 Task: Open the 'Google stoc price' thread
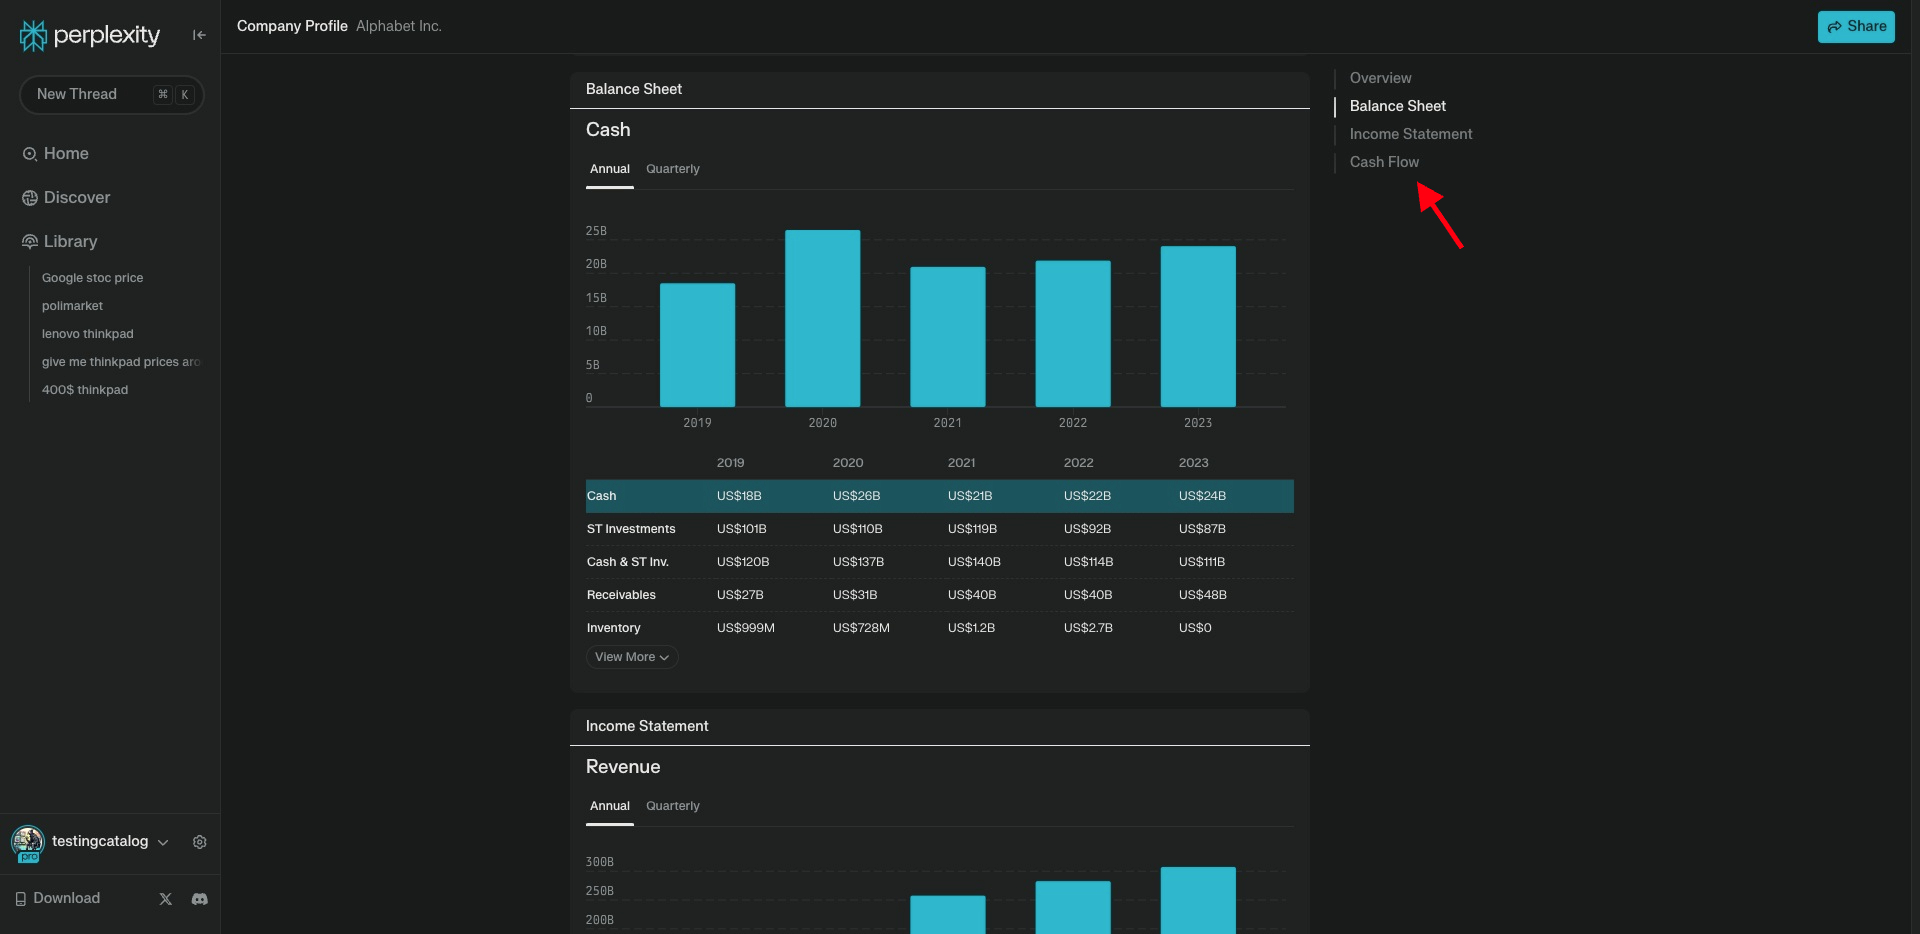pyautogui.click(x=93, y=278)
